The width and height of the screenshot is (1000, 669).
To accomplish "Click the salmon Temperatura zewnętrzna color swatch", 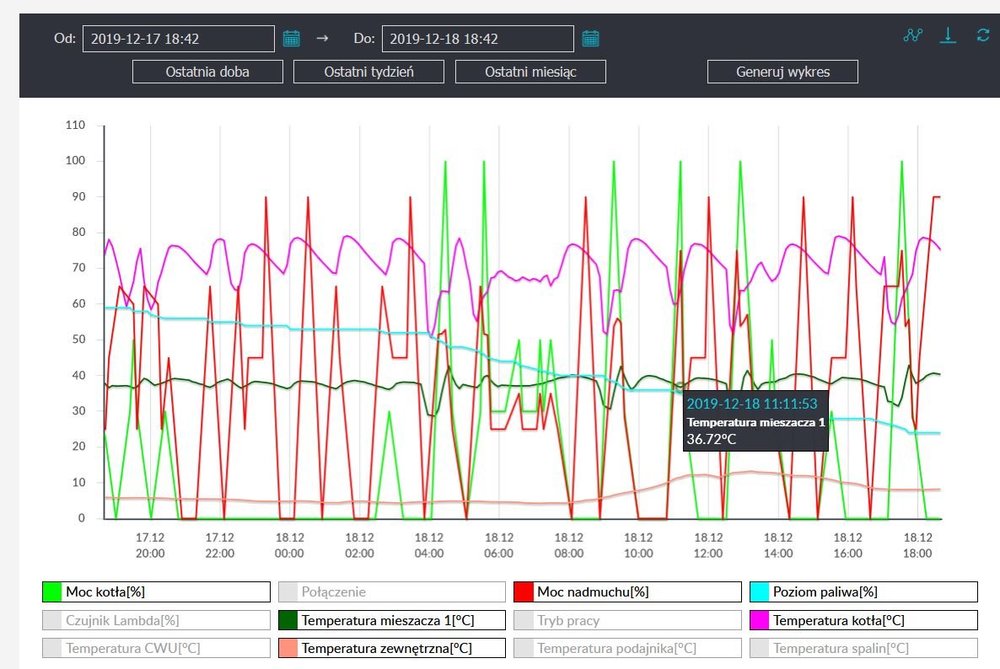I will 288,648.
